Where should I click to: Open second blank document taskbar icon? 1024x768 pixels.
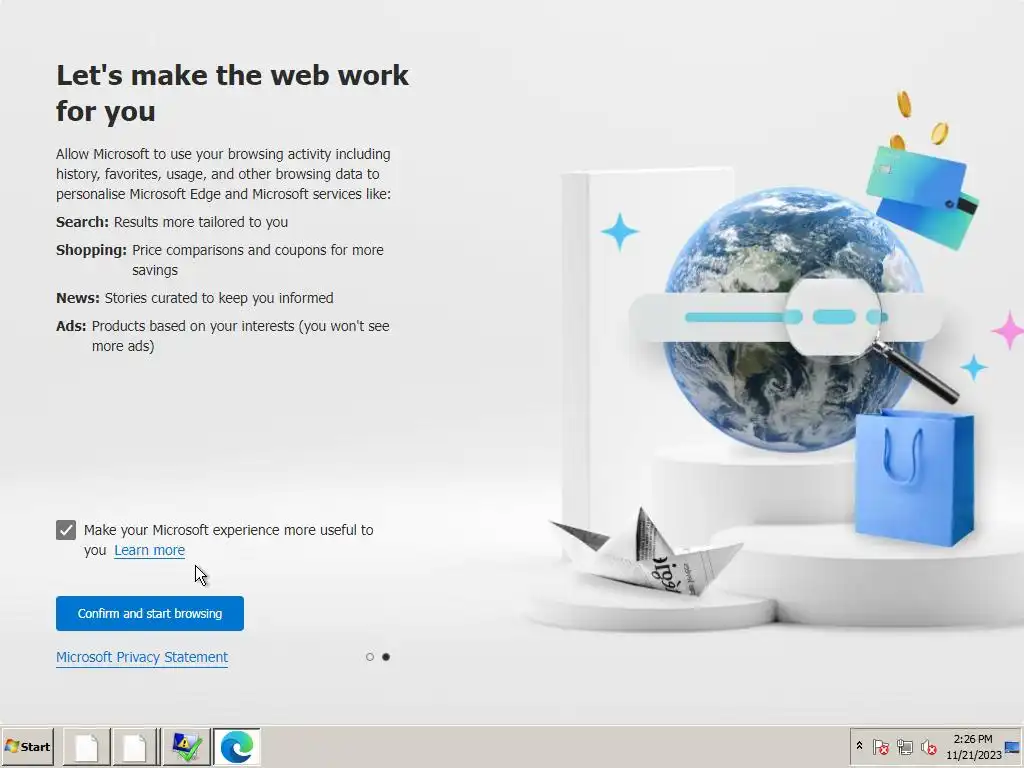click(x=135, y=747)
